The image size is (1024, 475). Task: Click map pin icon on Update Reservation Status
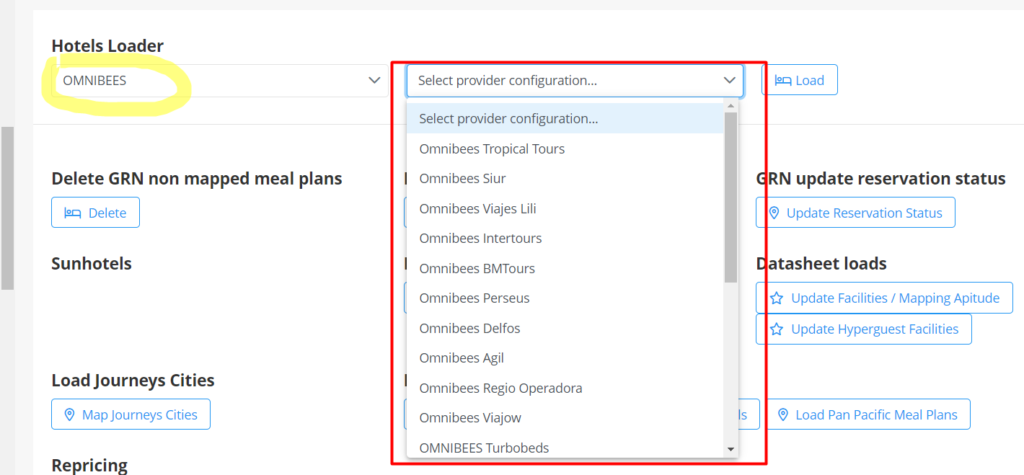click(x=774, y=213)
